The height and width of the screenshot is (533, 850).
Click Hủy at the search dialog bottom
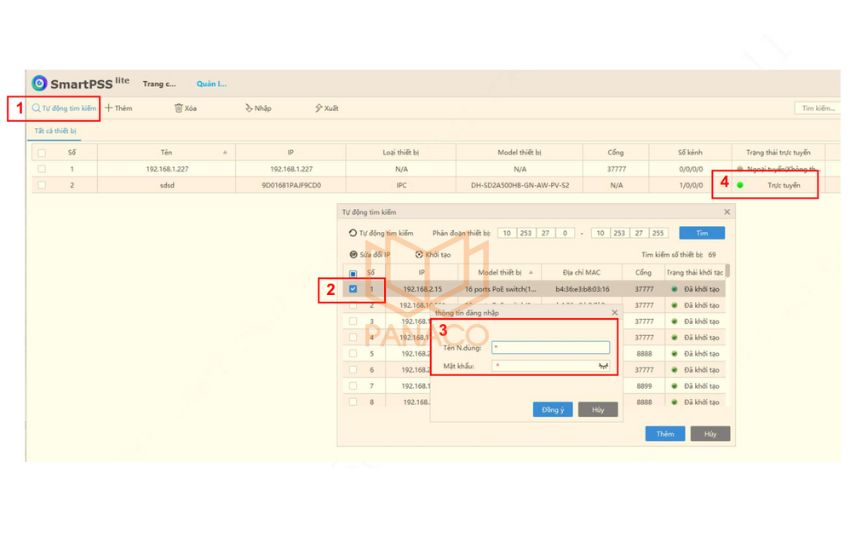[x=710, y=434]
